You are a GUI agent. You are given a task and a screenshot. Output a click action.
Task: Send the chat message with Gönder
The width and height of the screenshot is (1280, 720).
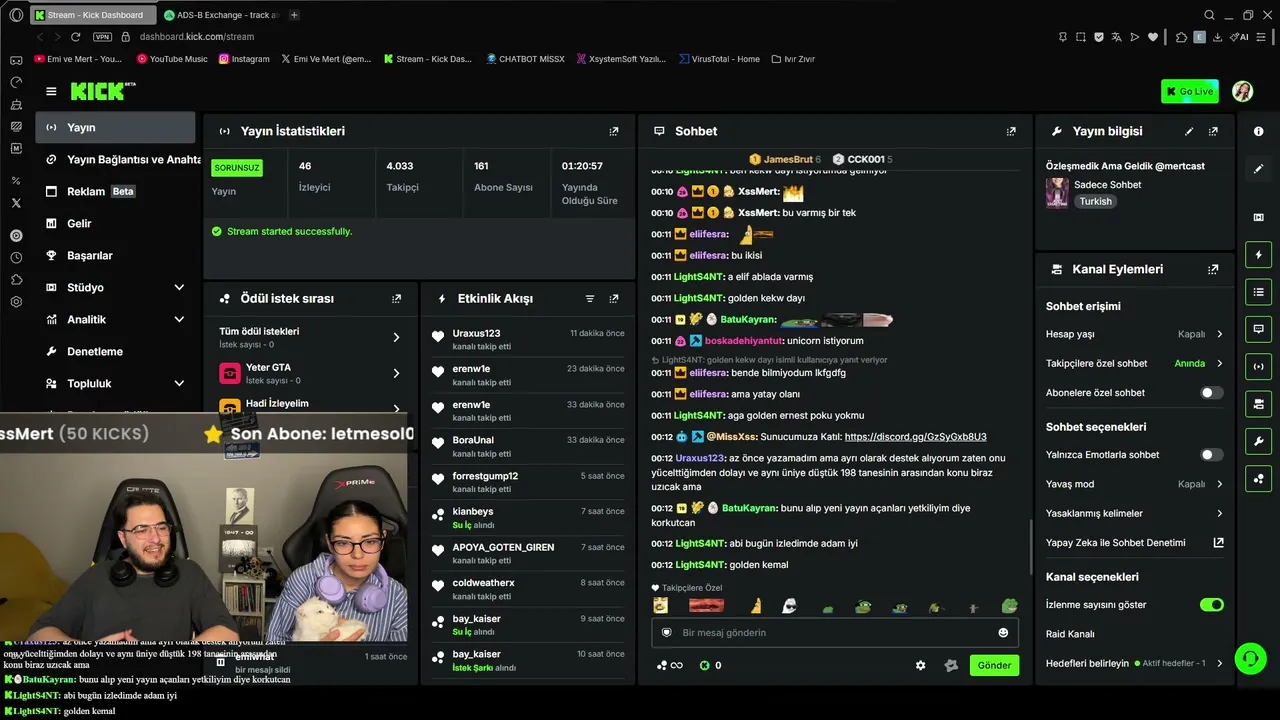click(994, 665)
